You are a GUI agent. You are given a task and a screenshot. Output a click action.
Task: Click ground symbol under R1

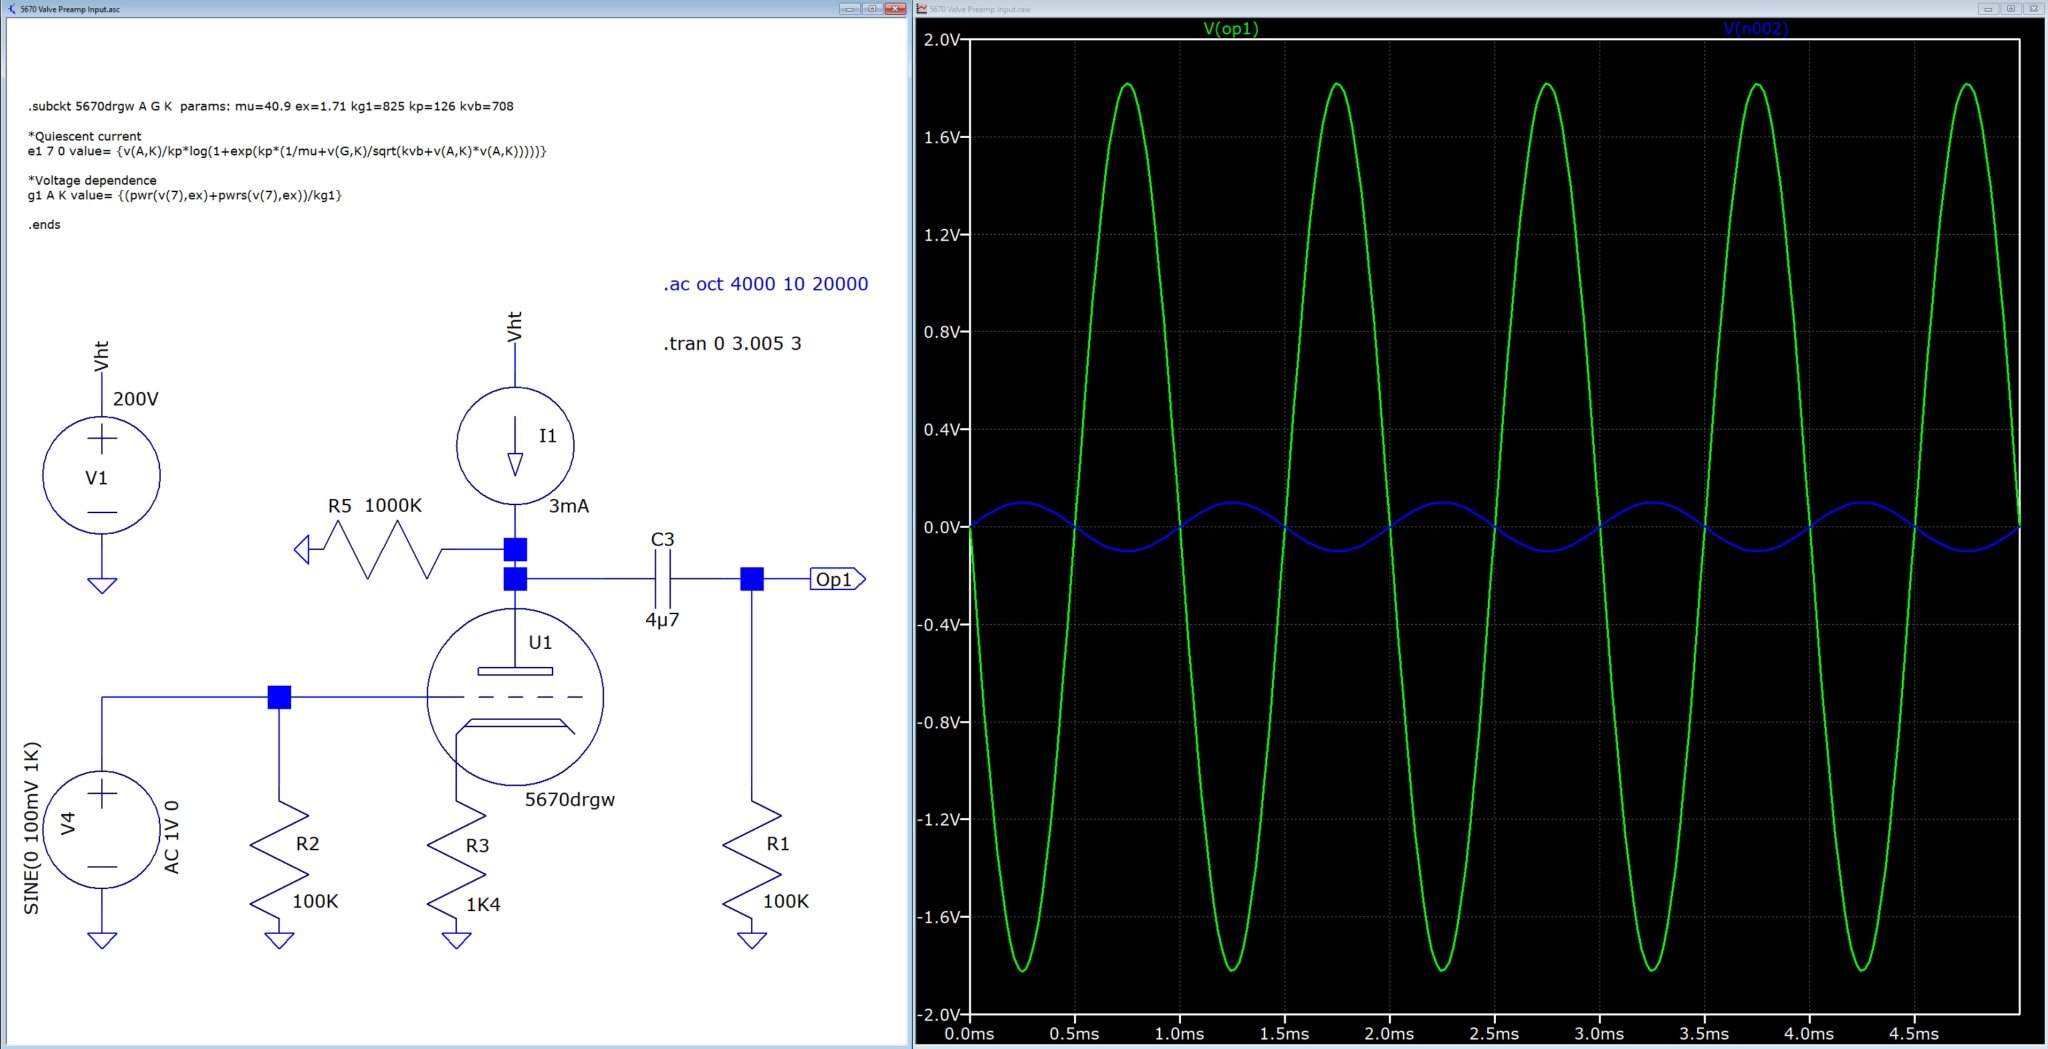(x=752, y=940)
